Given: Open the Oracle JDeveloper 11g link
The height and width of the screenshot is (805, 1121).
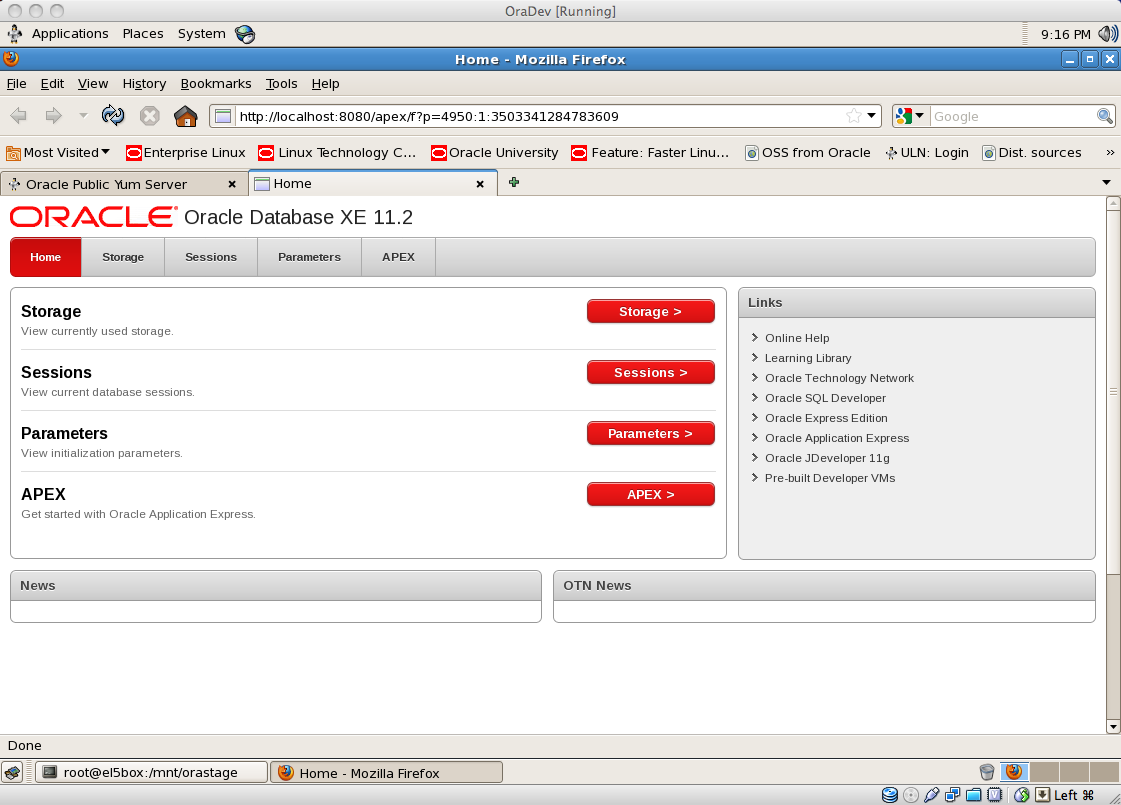Looking at the screenshot, I should click(x=827, y=458).
